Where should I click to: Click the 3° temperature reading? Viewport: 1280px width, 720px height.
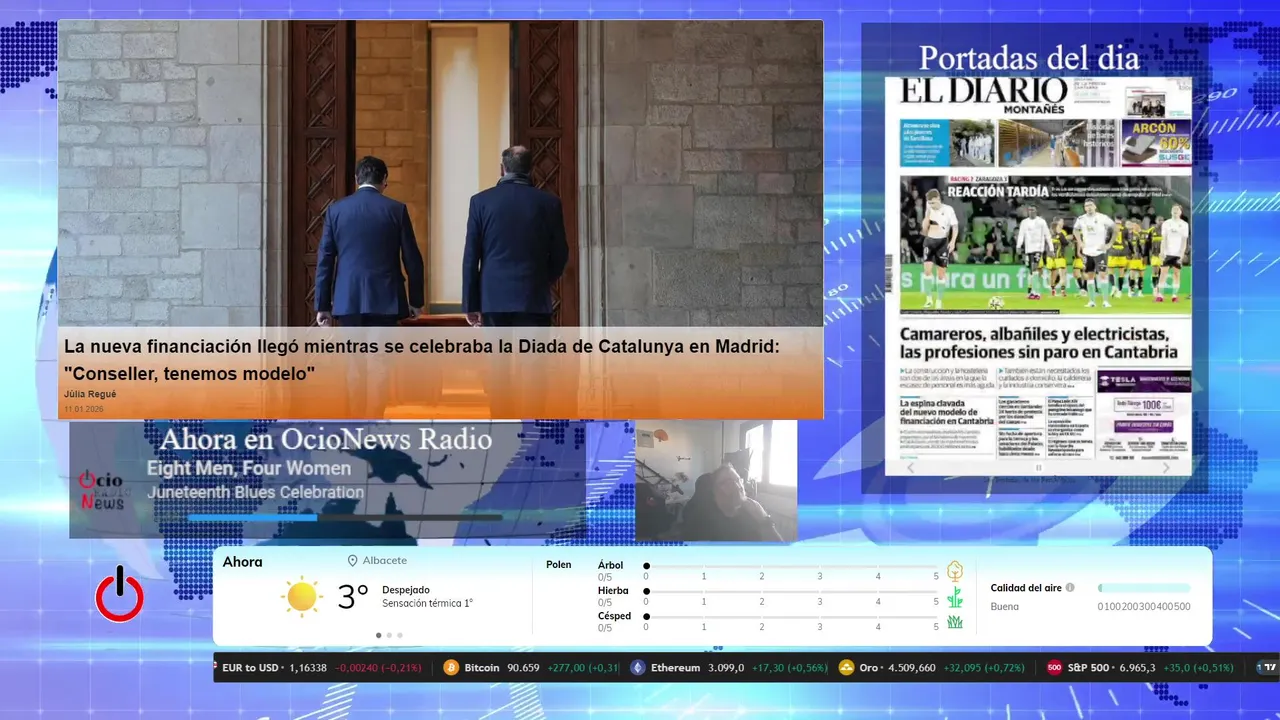(x=353, y=597)
